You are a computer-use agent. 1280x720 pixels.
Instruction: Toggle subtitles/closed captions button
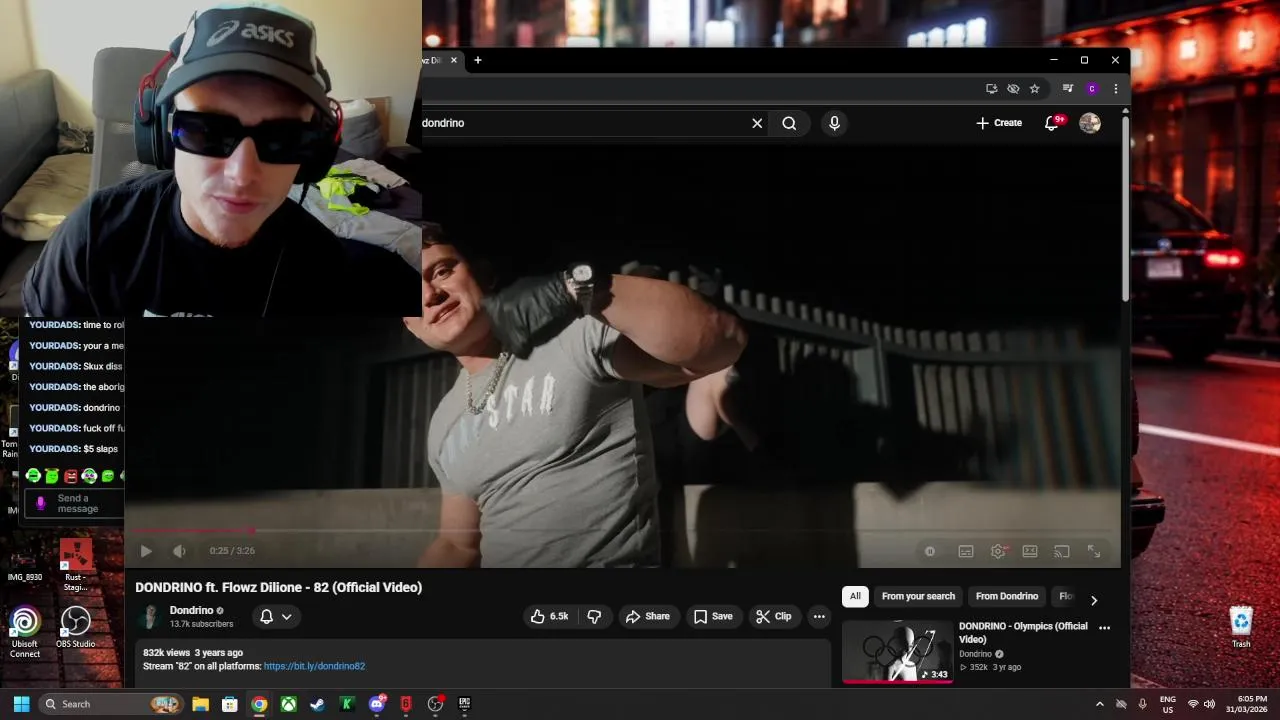pos(966,551)
